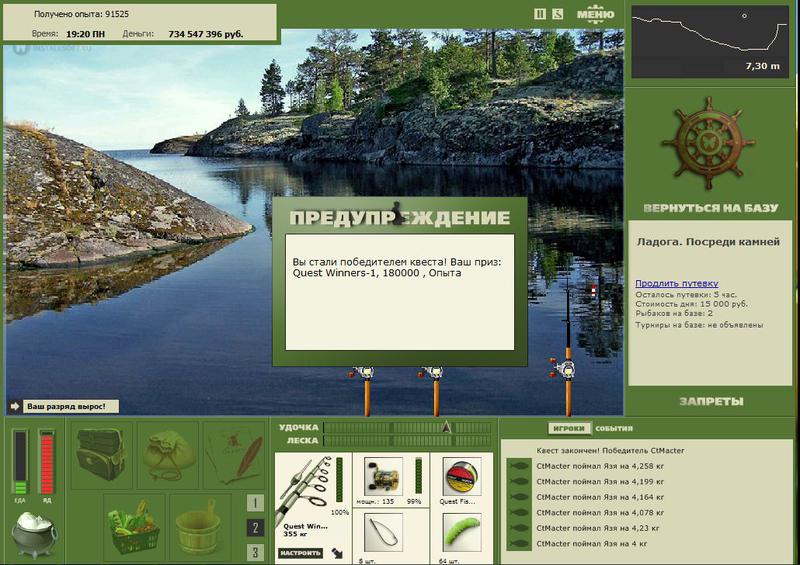Select rod slot 3
The image size is (800, 565).
[x=255, y=552]
